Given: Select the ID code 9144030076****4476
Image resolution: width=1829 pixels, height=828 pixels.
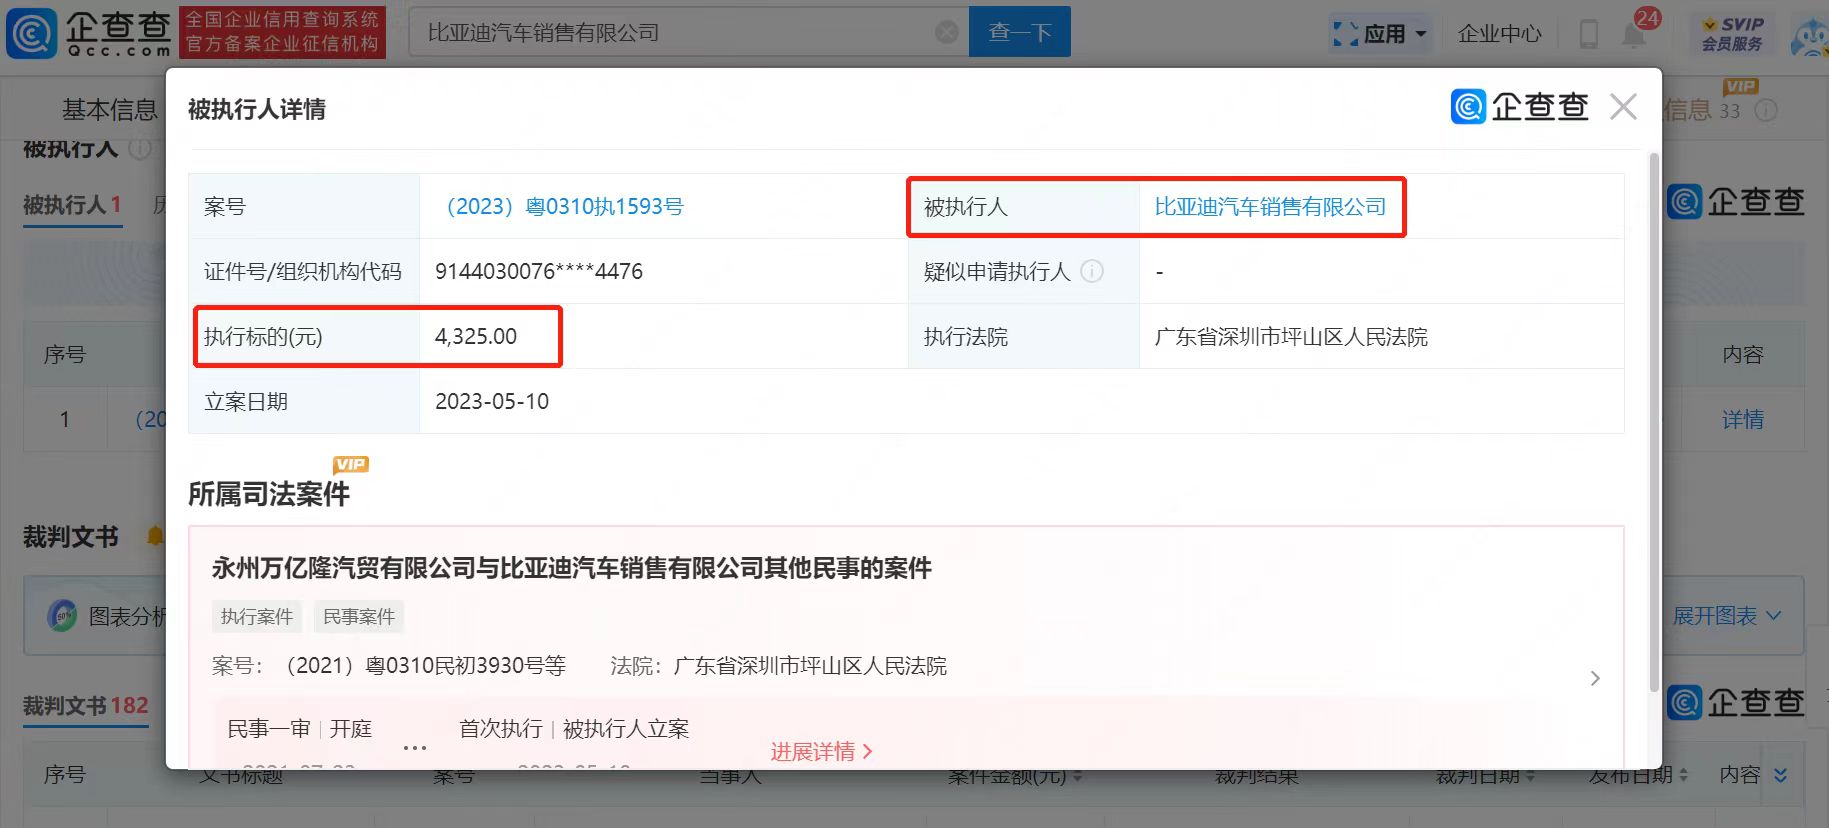Looking at the screenshot, I should click(x=539, y=272).
